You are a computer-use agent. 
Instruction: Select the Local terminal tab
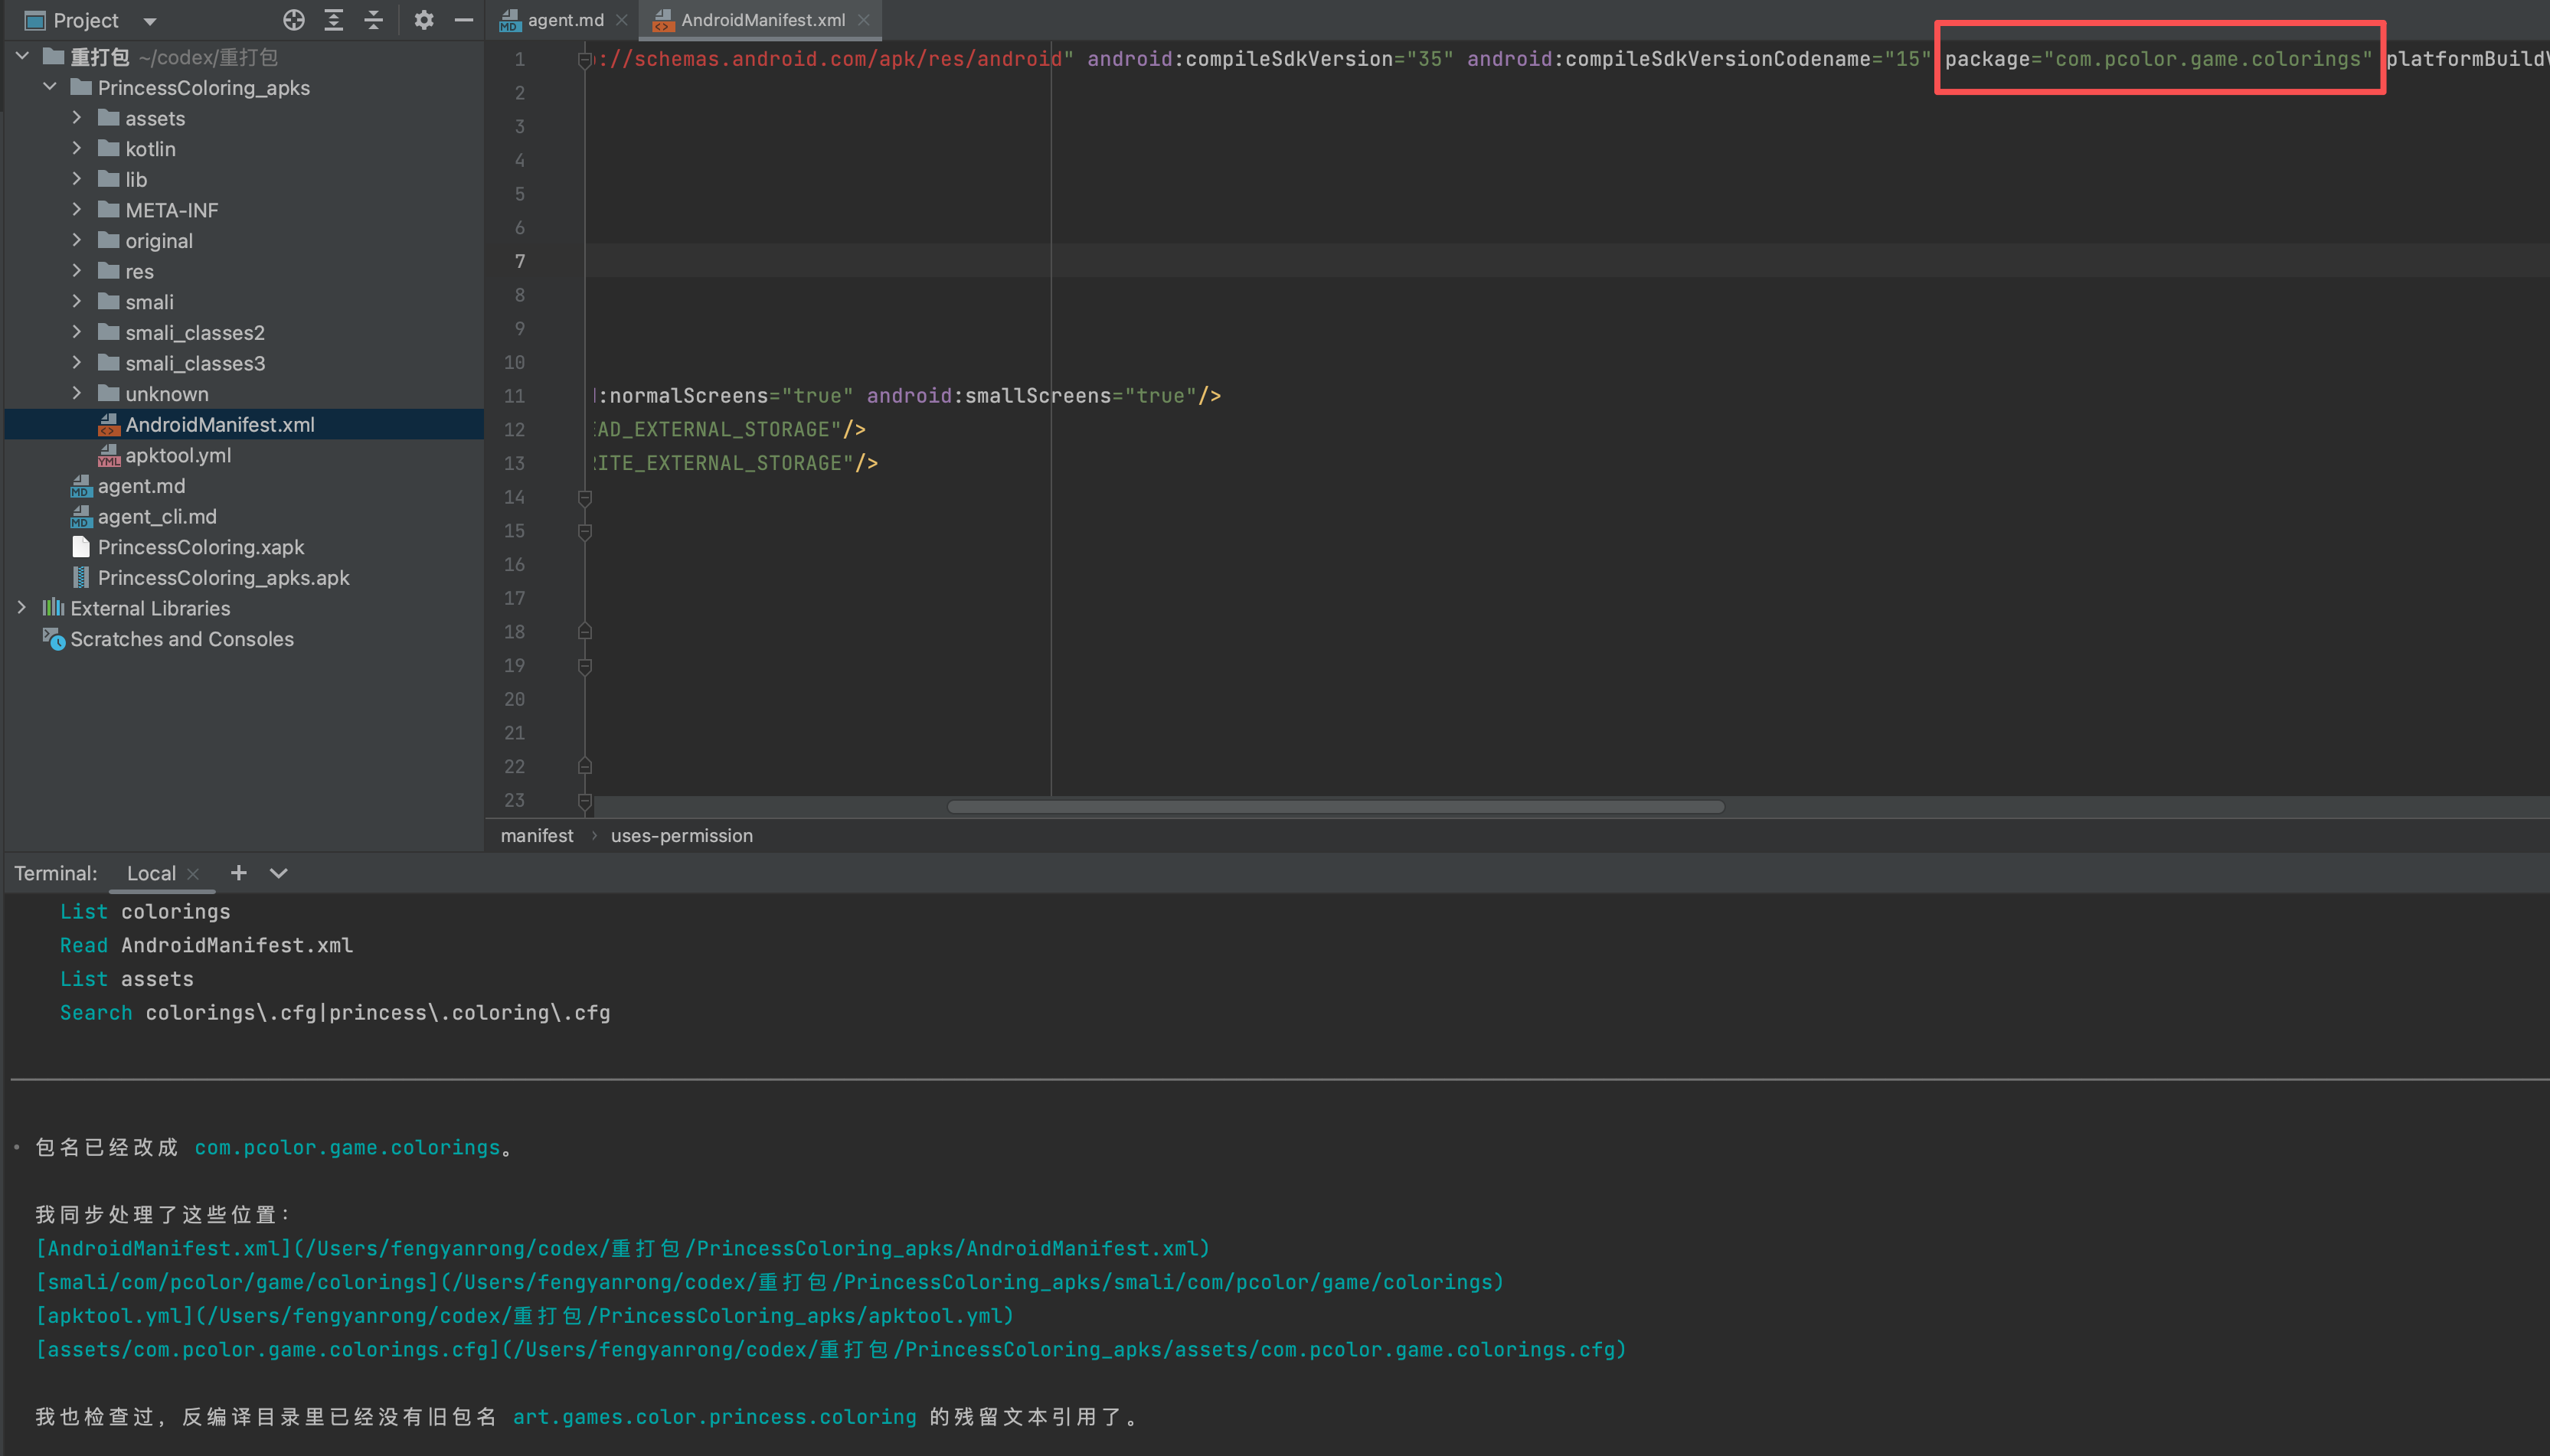point(151,873)
